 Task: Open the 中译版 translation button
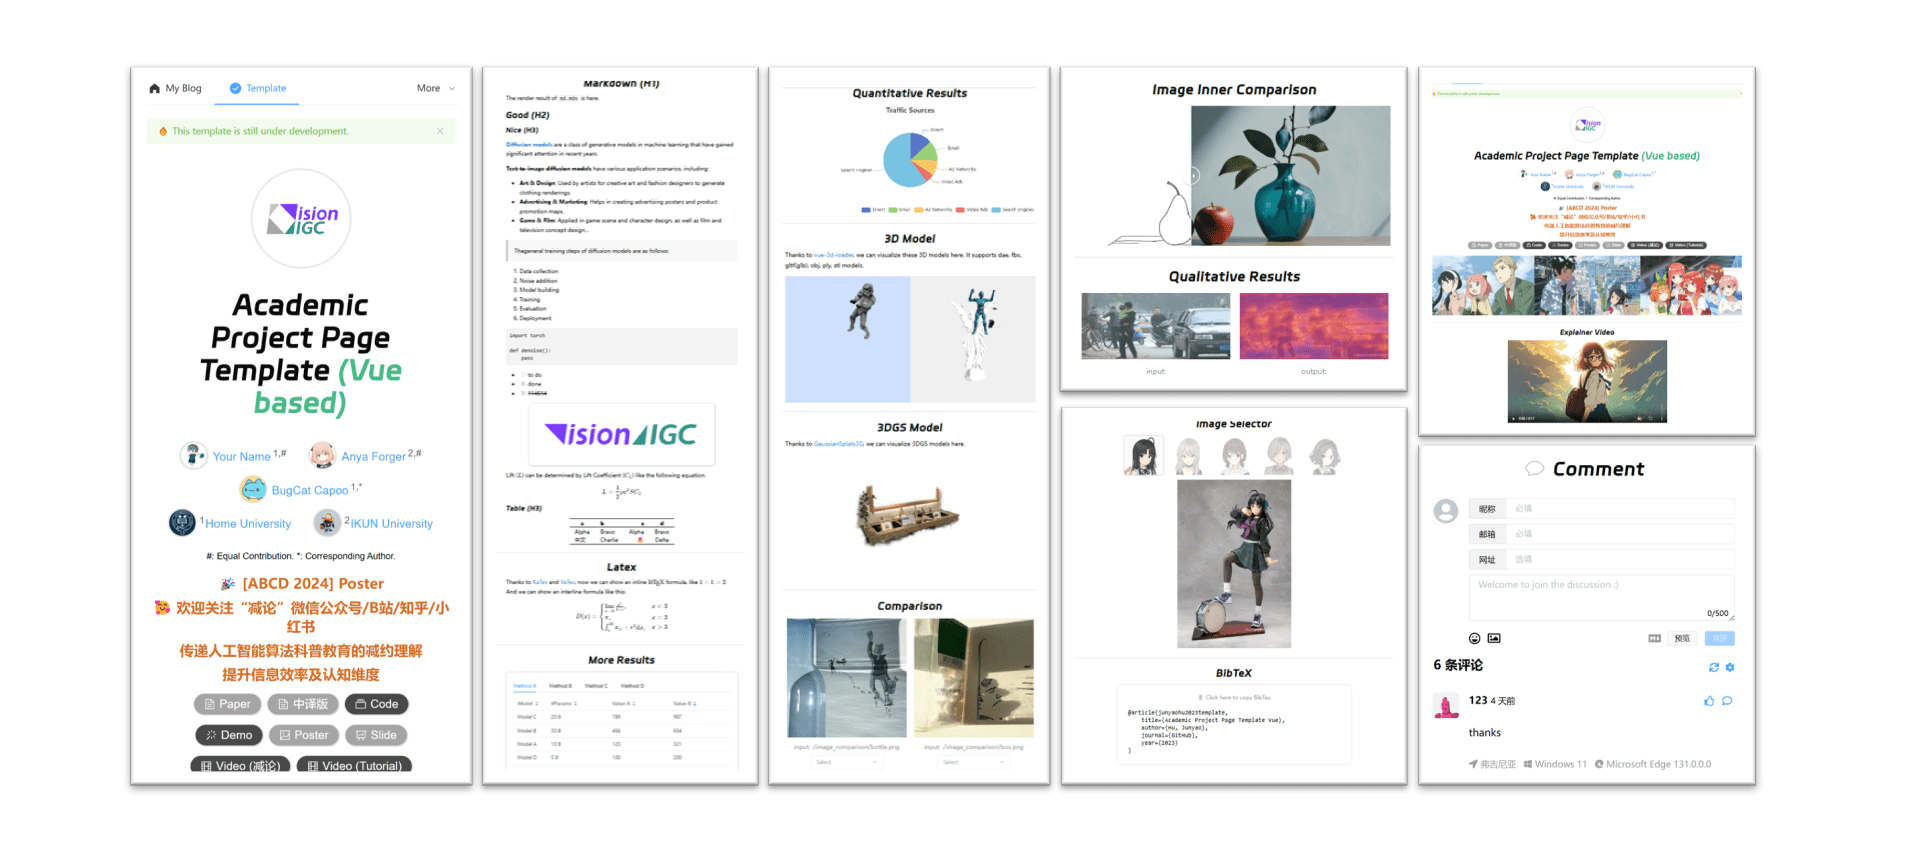[303, 704]
